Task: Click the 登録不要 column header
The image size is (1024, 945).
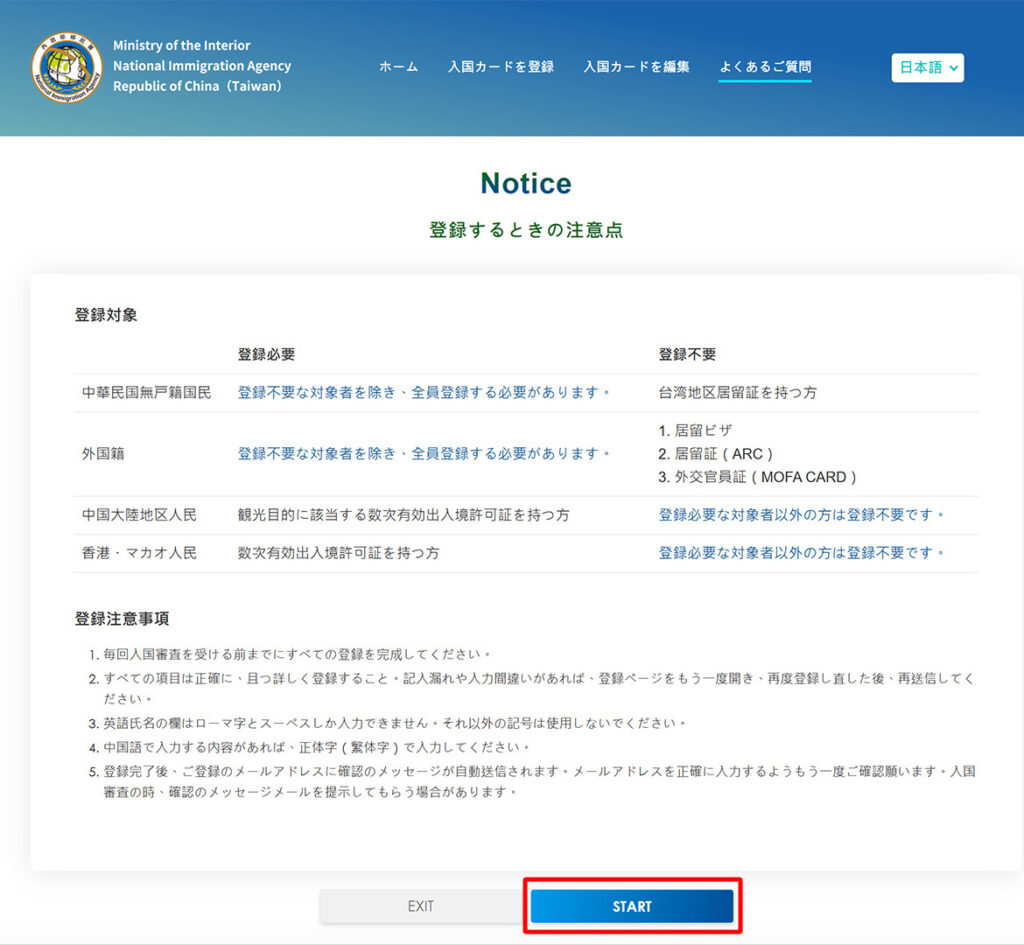Action: point(686,355)
